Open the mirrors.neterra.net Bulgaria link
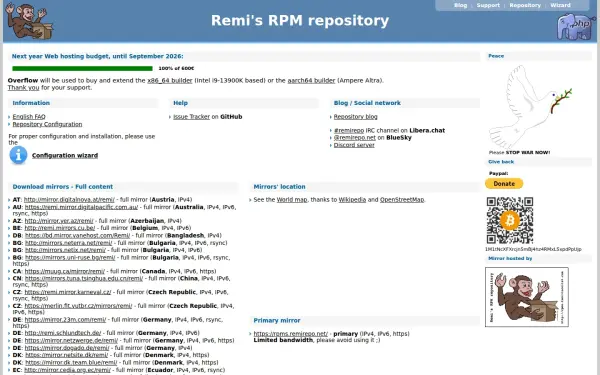 tap(68, 243)
